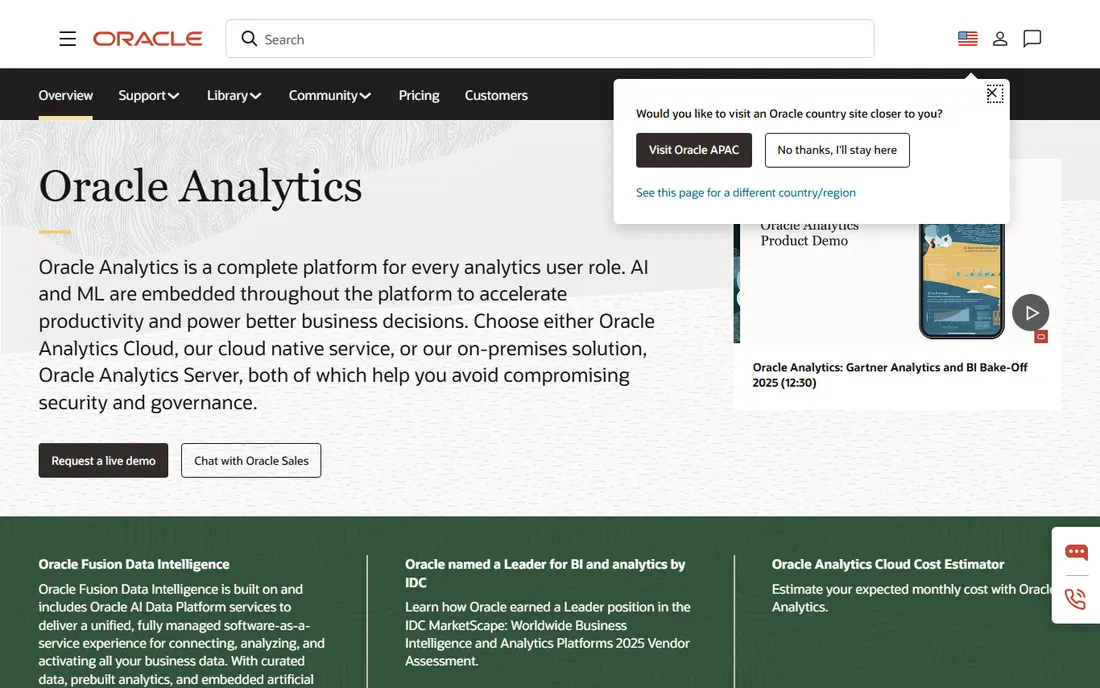
Task: Click the small red badge under play button
Action: (x=1040, y=337)
